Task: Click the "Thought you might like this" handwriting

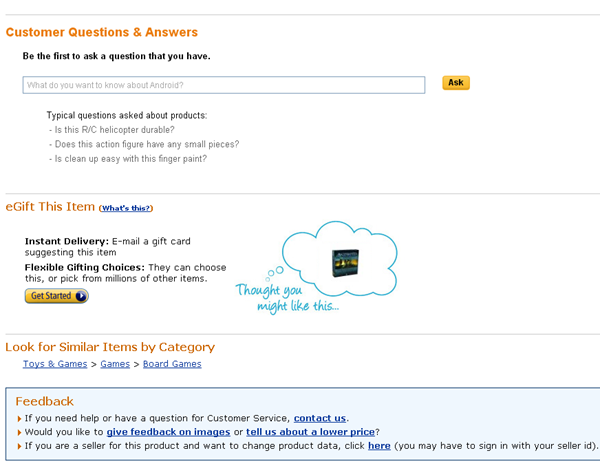Action: coord(288,297)
